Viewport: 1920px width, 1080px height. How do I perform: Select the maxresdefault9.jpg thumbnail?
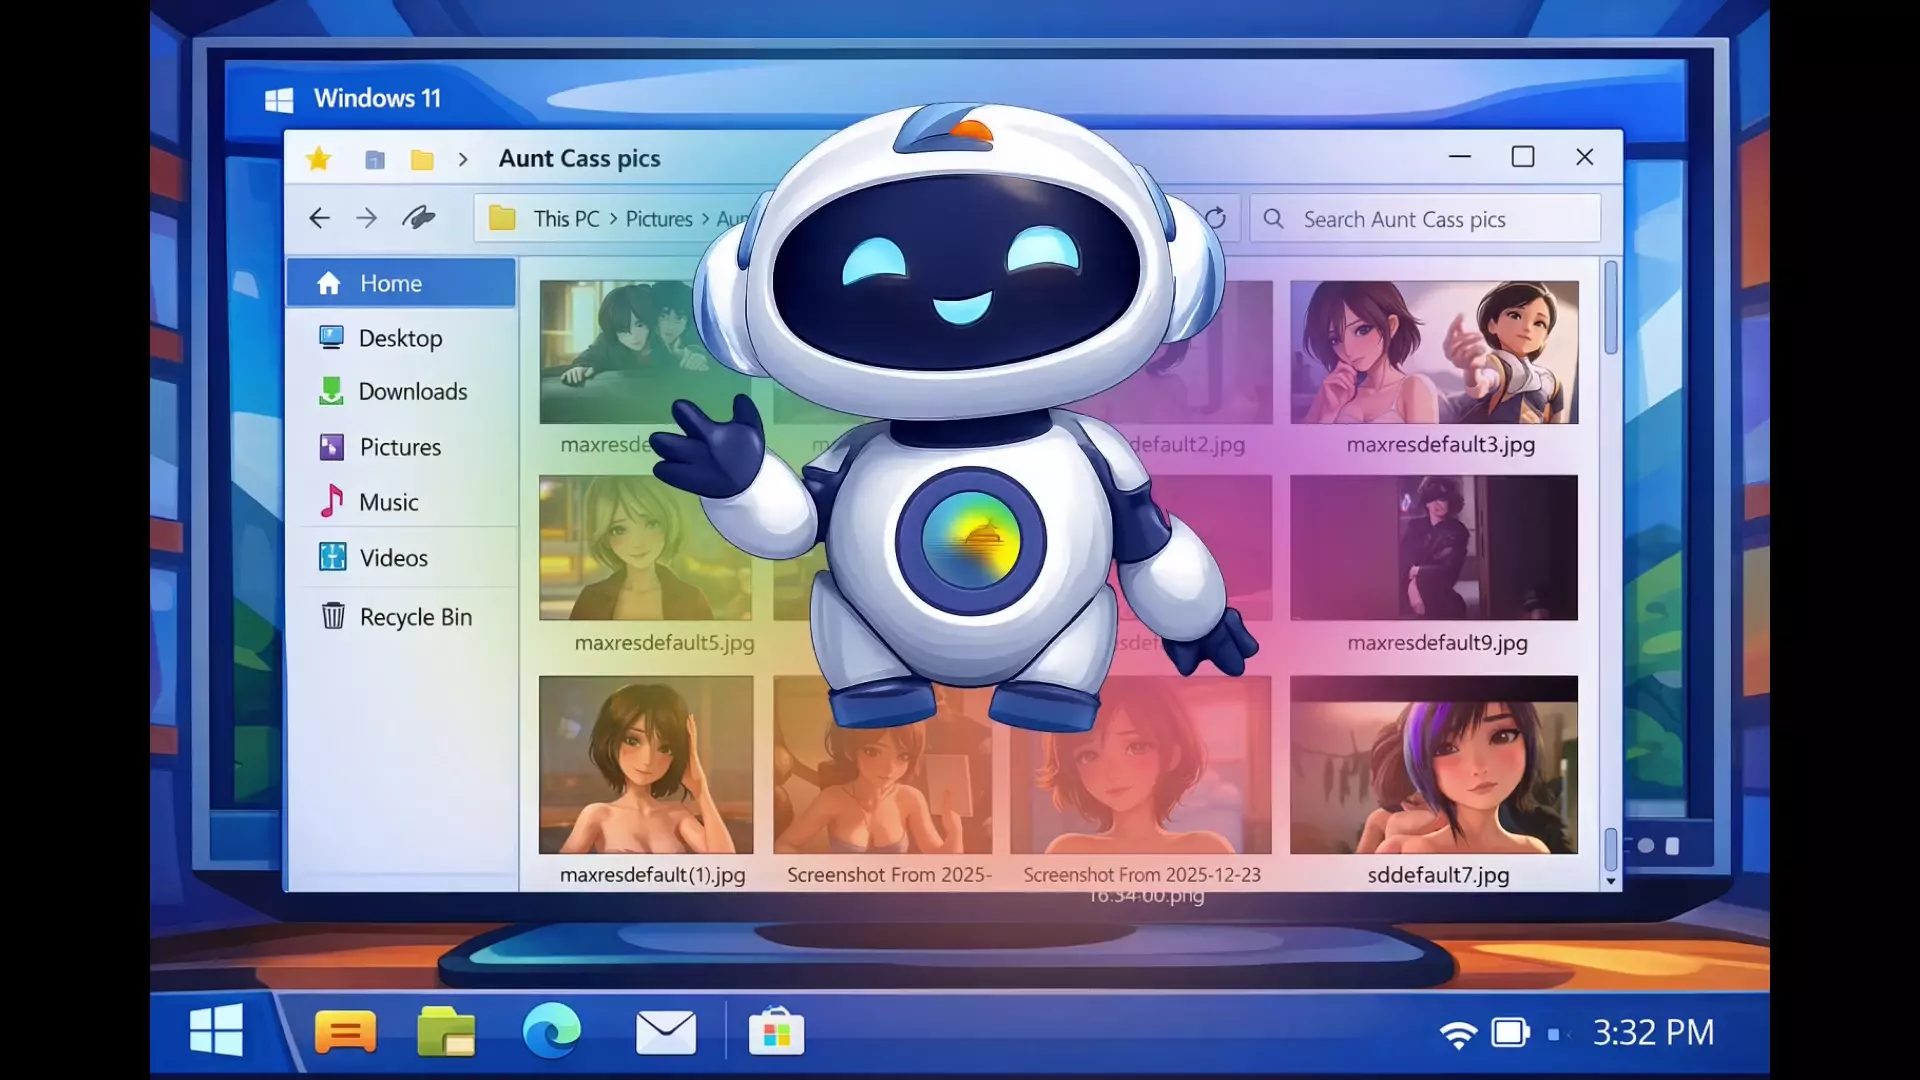tap(1433, 548)
